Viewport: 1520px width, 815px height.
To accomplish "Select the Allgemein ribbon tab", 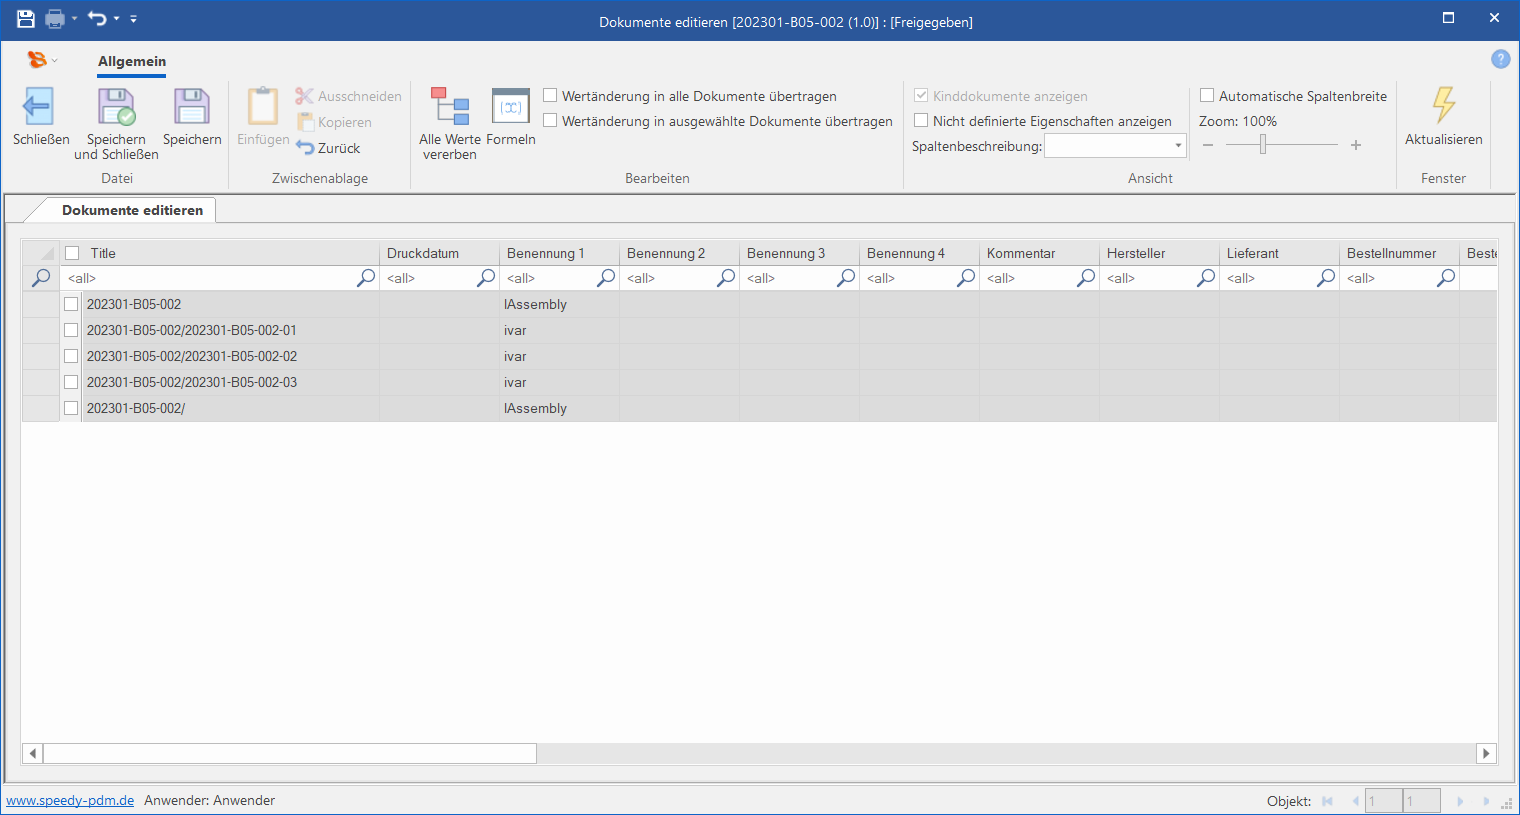I will click(x=132, y=61).
